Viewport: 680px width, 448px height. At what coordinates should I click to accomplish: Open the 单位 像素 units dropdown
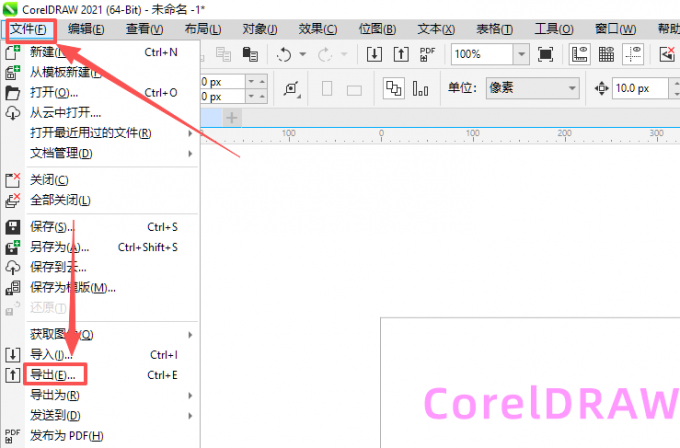click(533, 88)
